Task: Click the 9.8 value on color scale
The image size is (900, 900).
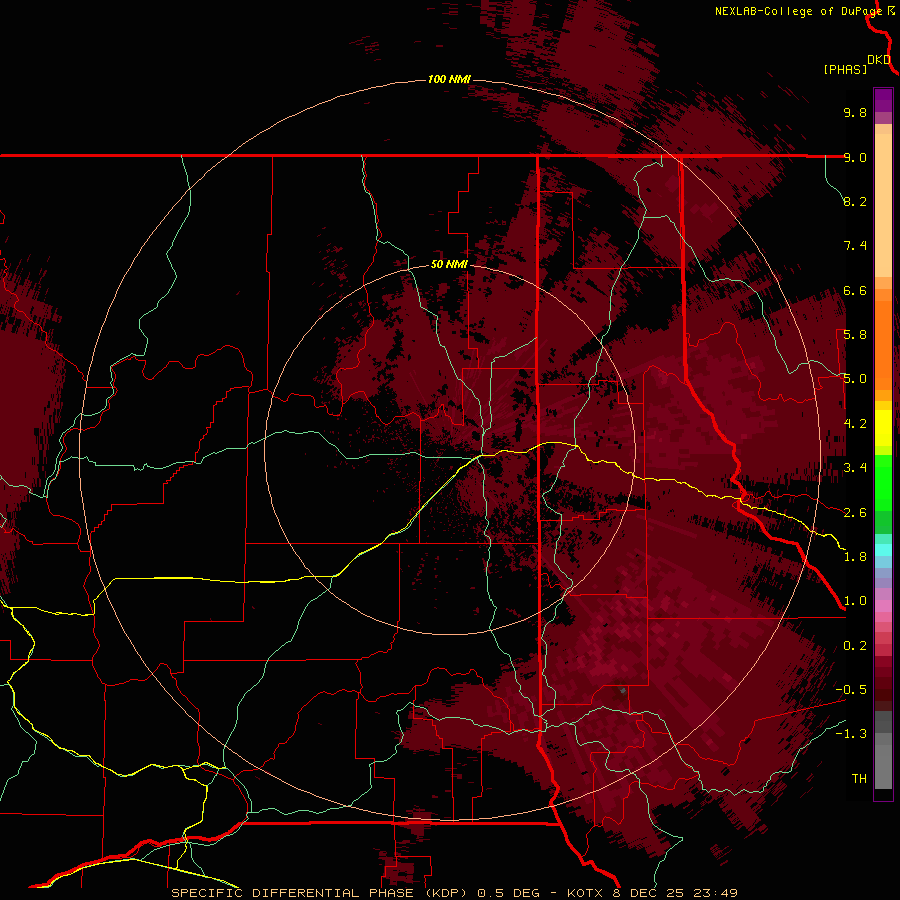Action: 855,112
